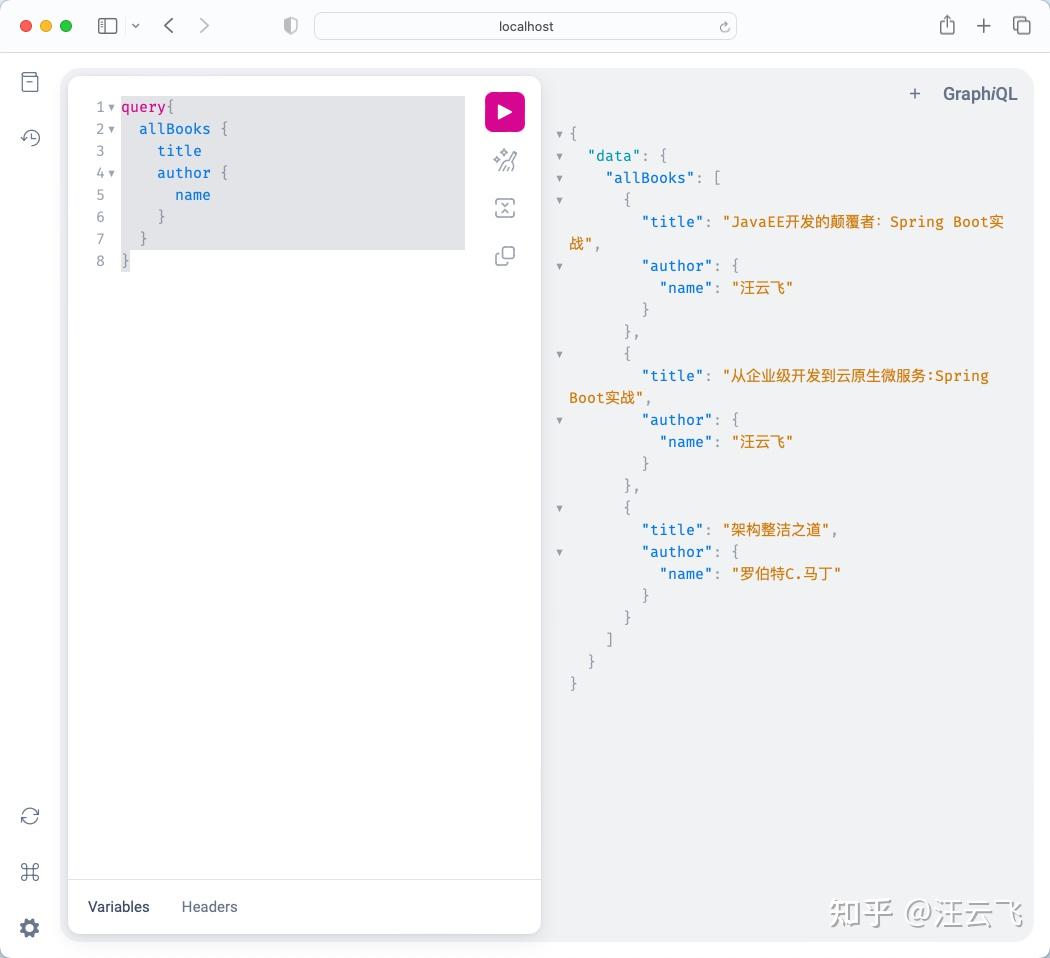This screenshot has width=1050, height=958.
Task: Open GraphiQL settings with the gear icon
Action: (30, 928)
